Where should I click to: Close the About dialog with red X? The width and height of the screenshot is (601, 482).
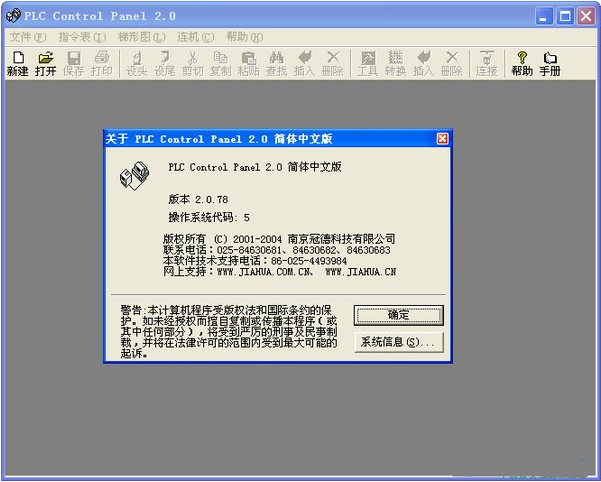pos(442,138)
